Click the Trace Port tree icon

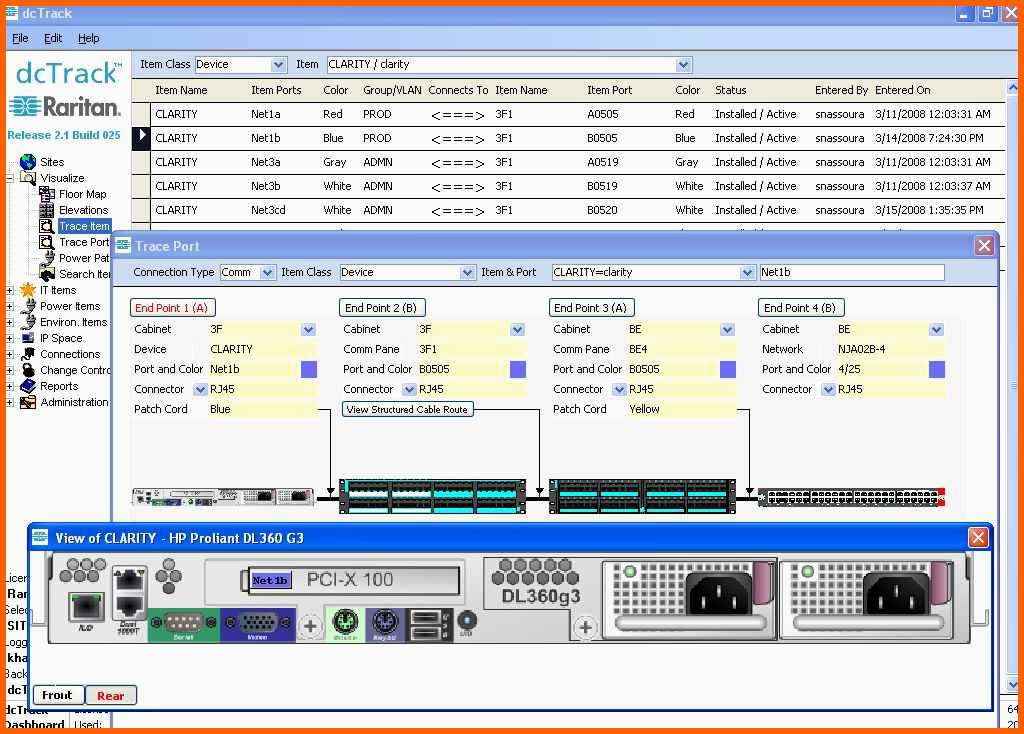[46, 242]
